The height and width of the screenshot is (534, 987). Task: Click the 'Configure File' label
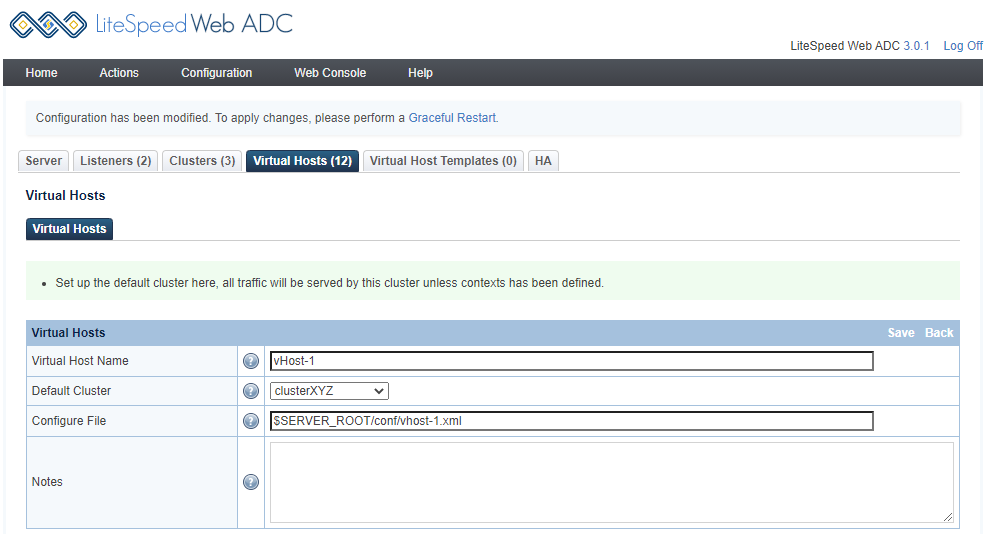[69, 421]
